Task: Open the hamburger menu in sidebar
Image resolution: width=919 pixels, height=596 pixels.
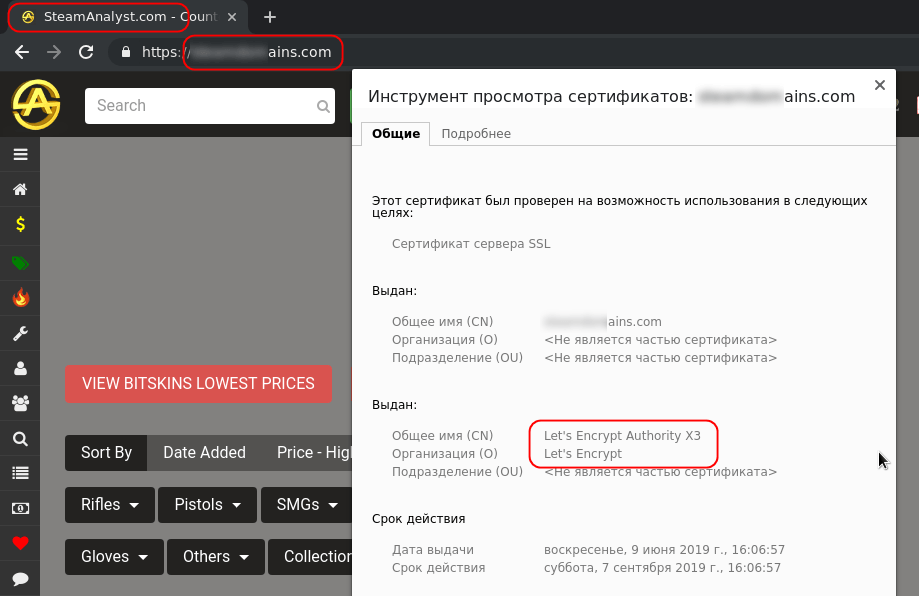Action: click(21, 155)
